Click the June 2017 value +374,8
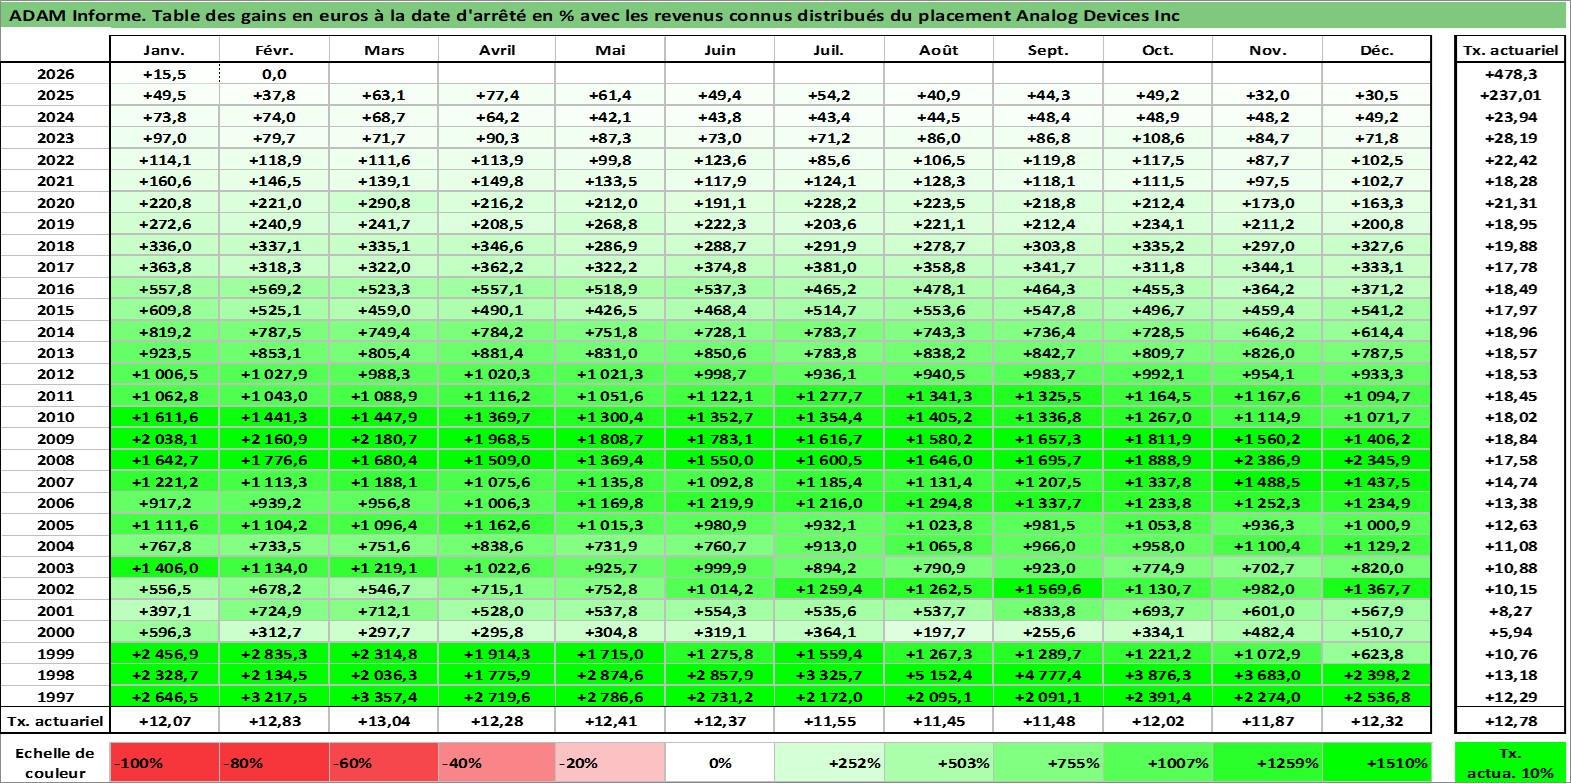This screenshot has height=783, width=1571. pos(719,267)
